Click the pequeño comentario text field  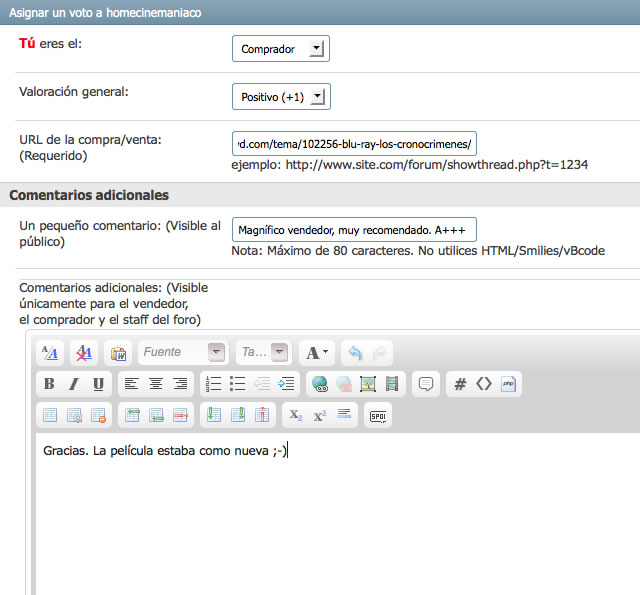[x=354, y=229]
